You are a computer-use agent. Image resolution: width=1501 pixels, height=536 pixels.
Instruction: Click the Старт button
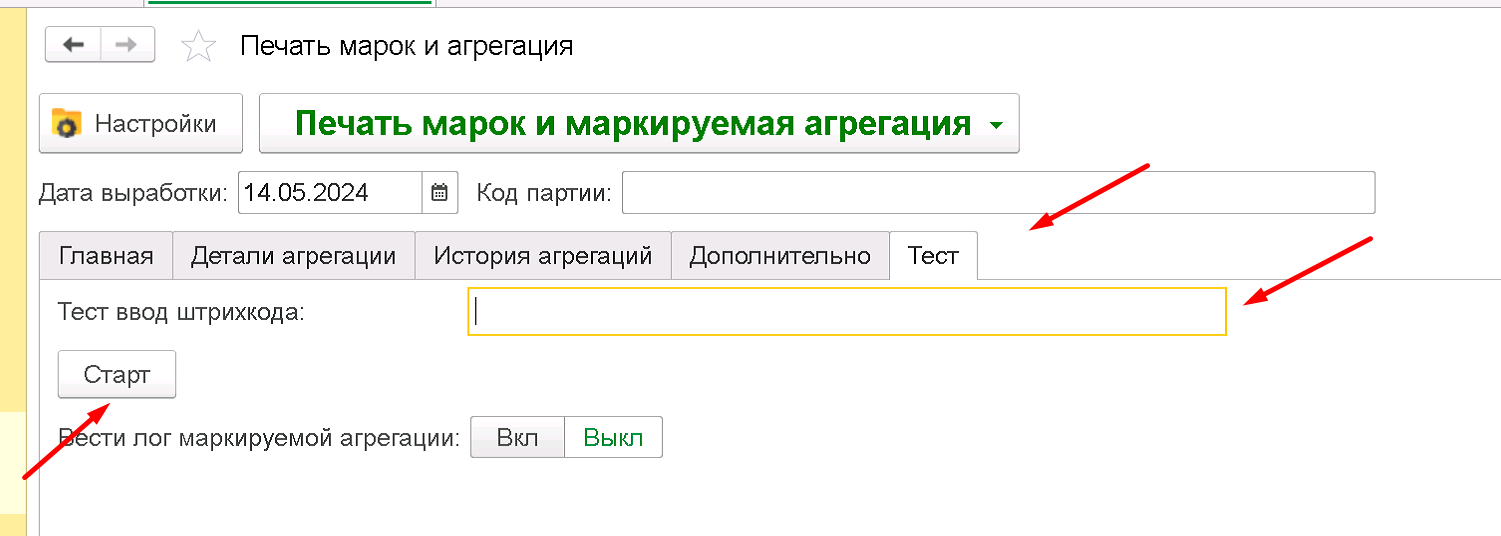117,375
